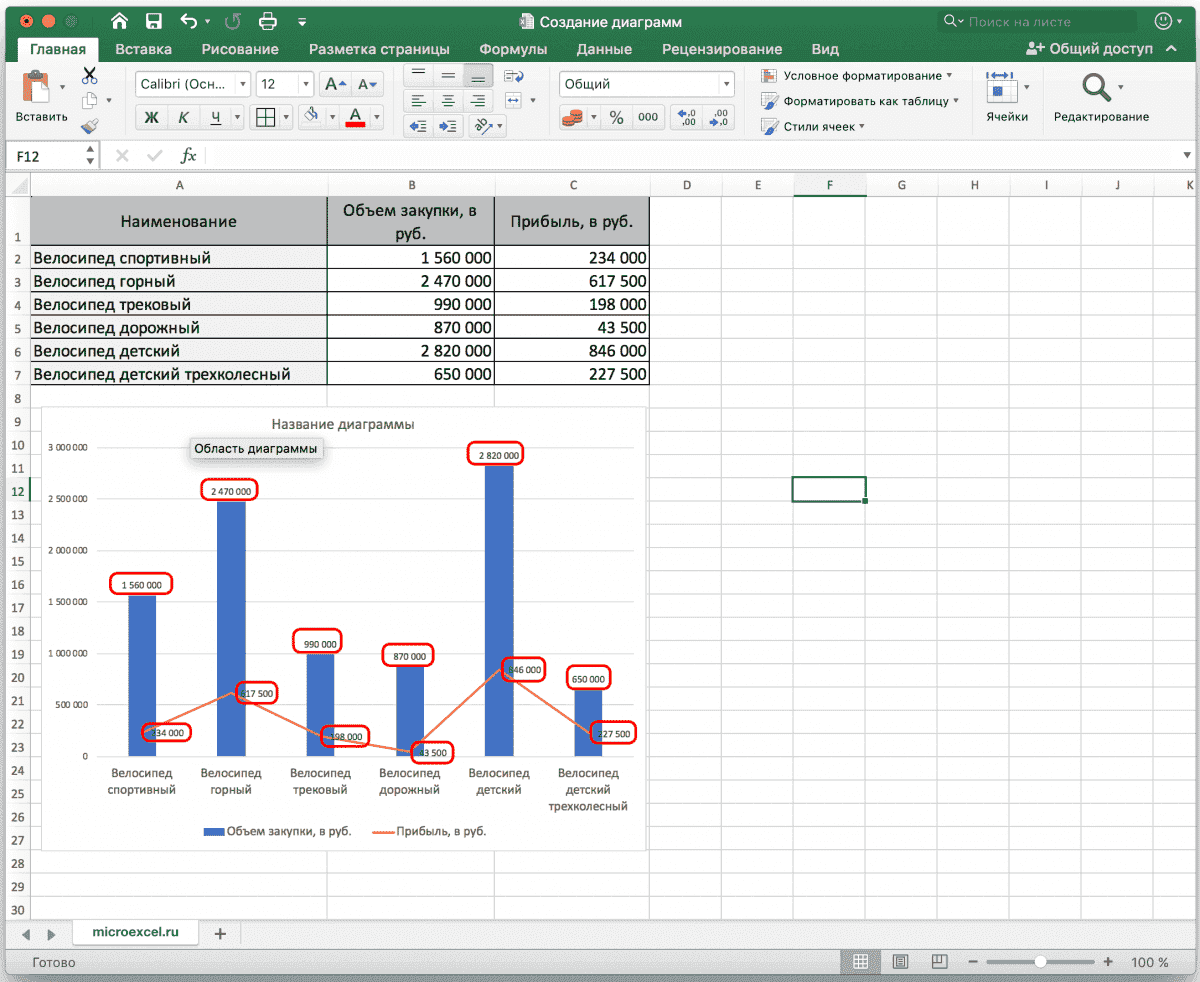Toggle bold formatting (Ж)
Image resolution: width=1200 pixels, height=982 pixels.
click(x=152, y=118)
